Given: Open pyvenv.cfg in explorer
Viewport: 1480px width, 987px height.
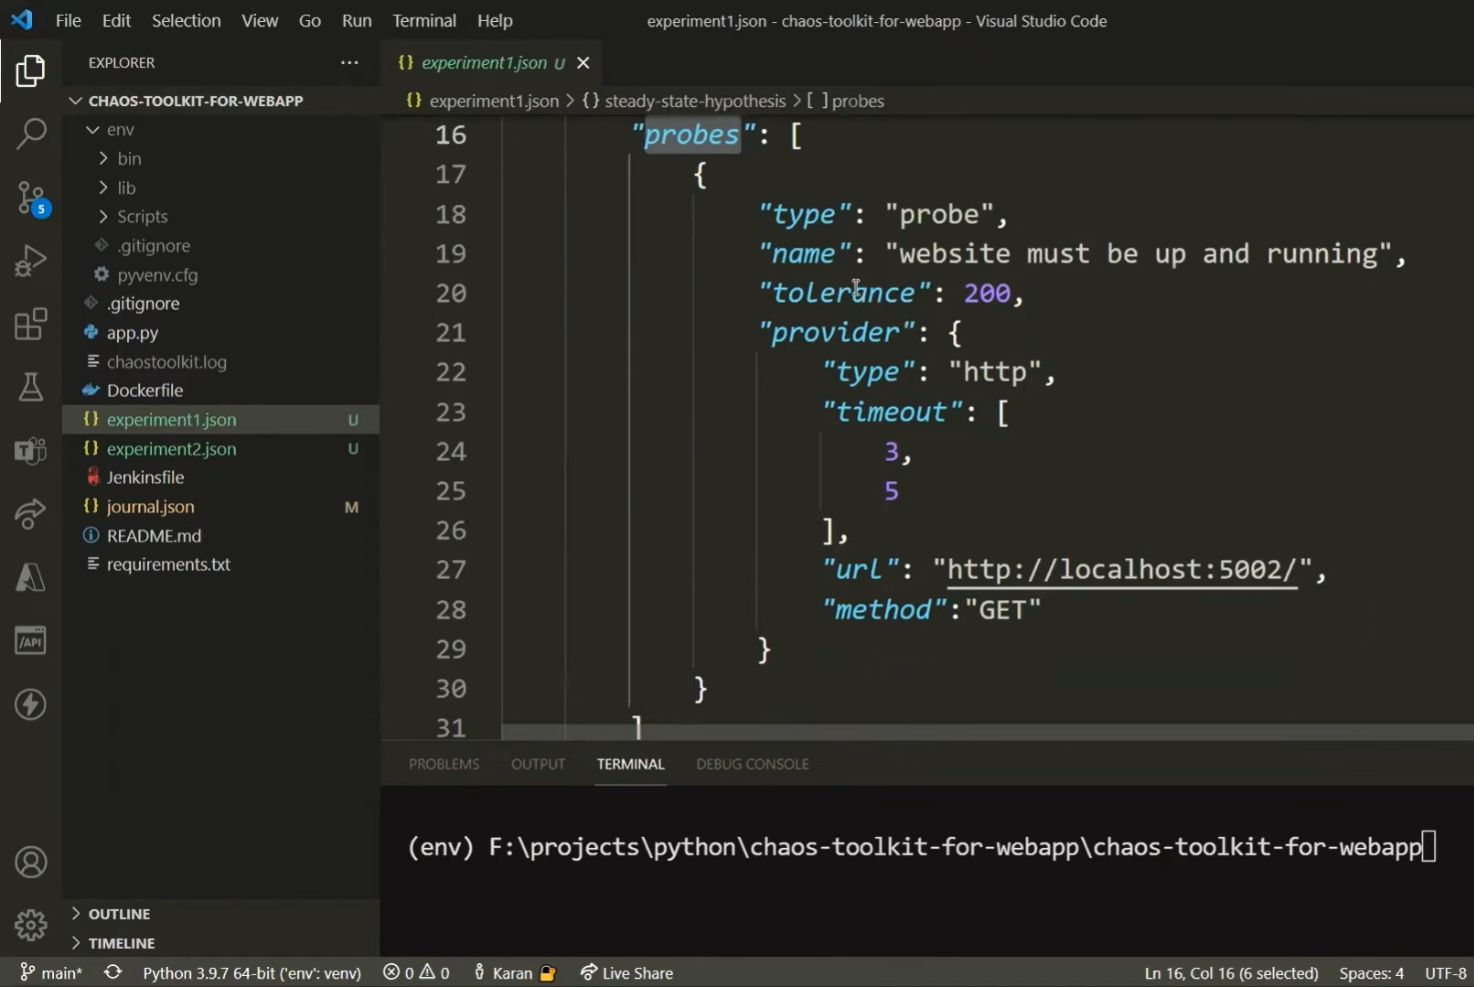Looking at the screenshot, I should (x=157, y=275).
